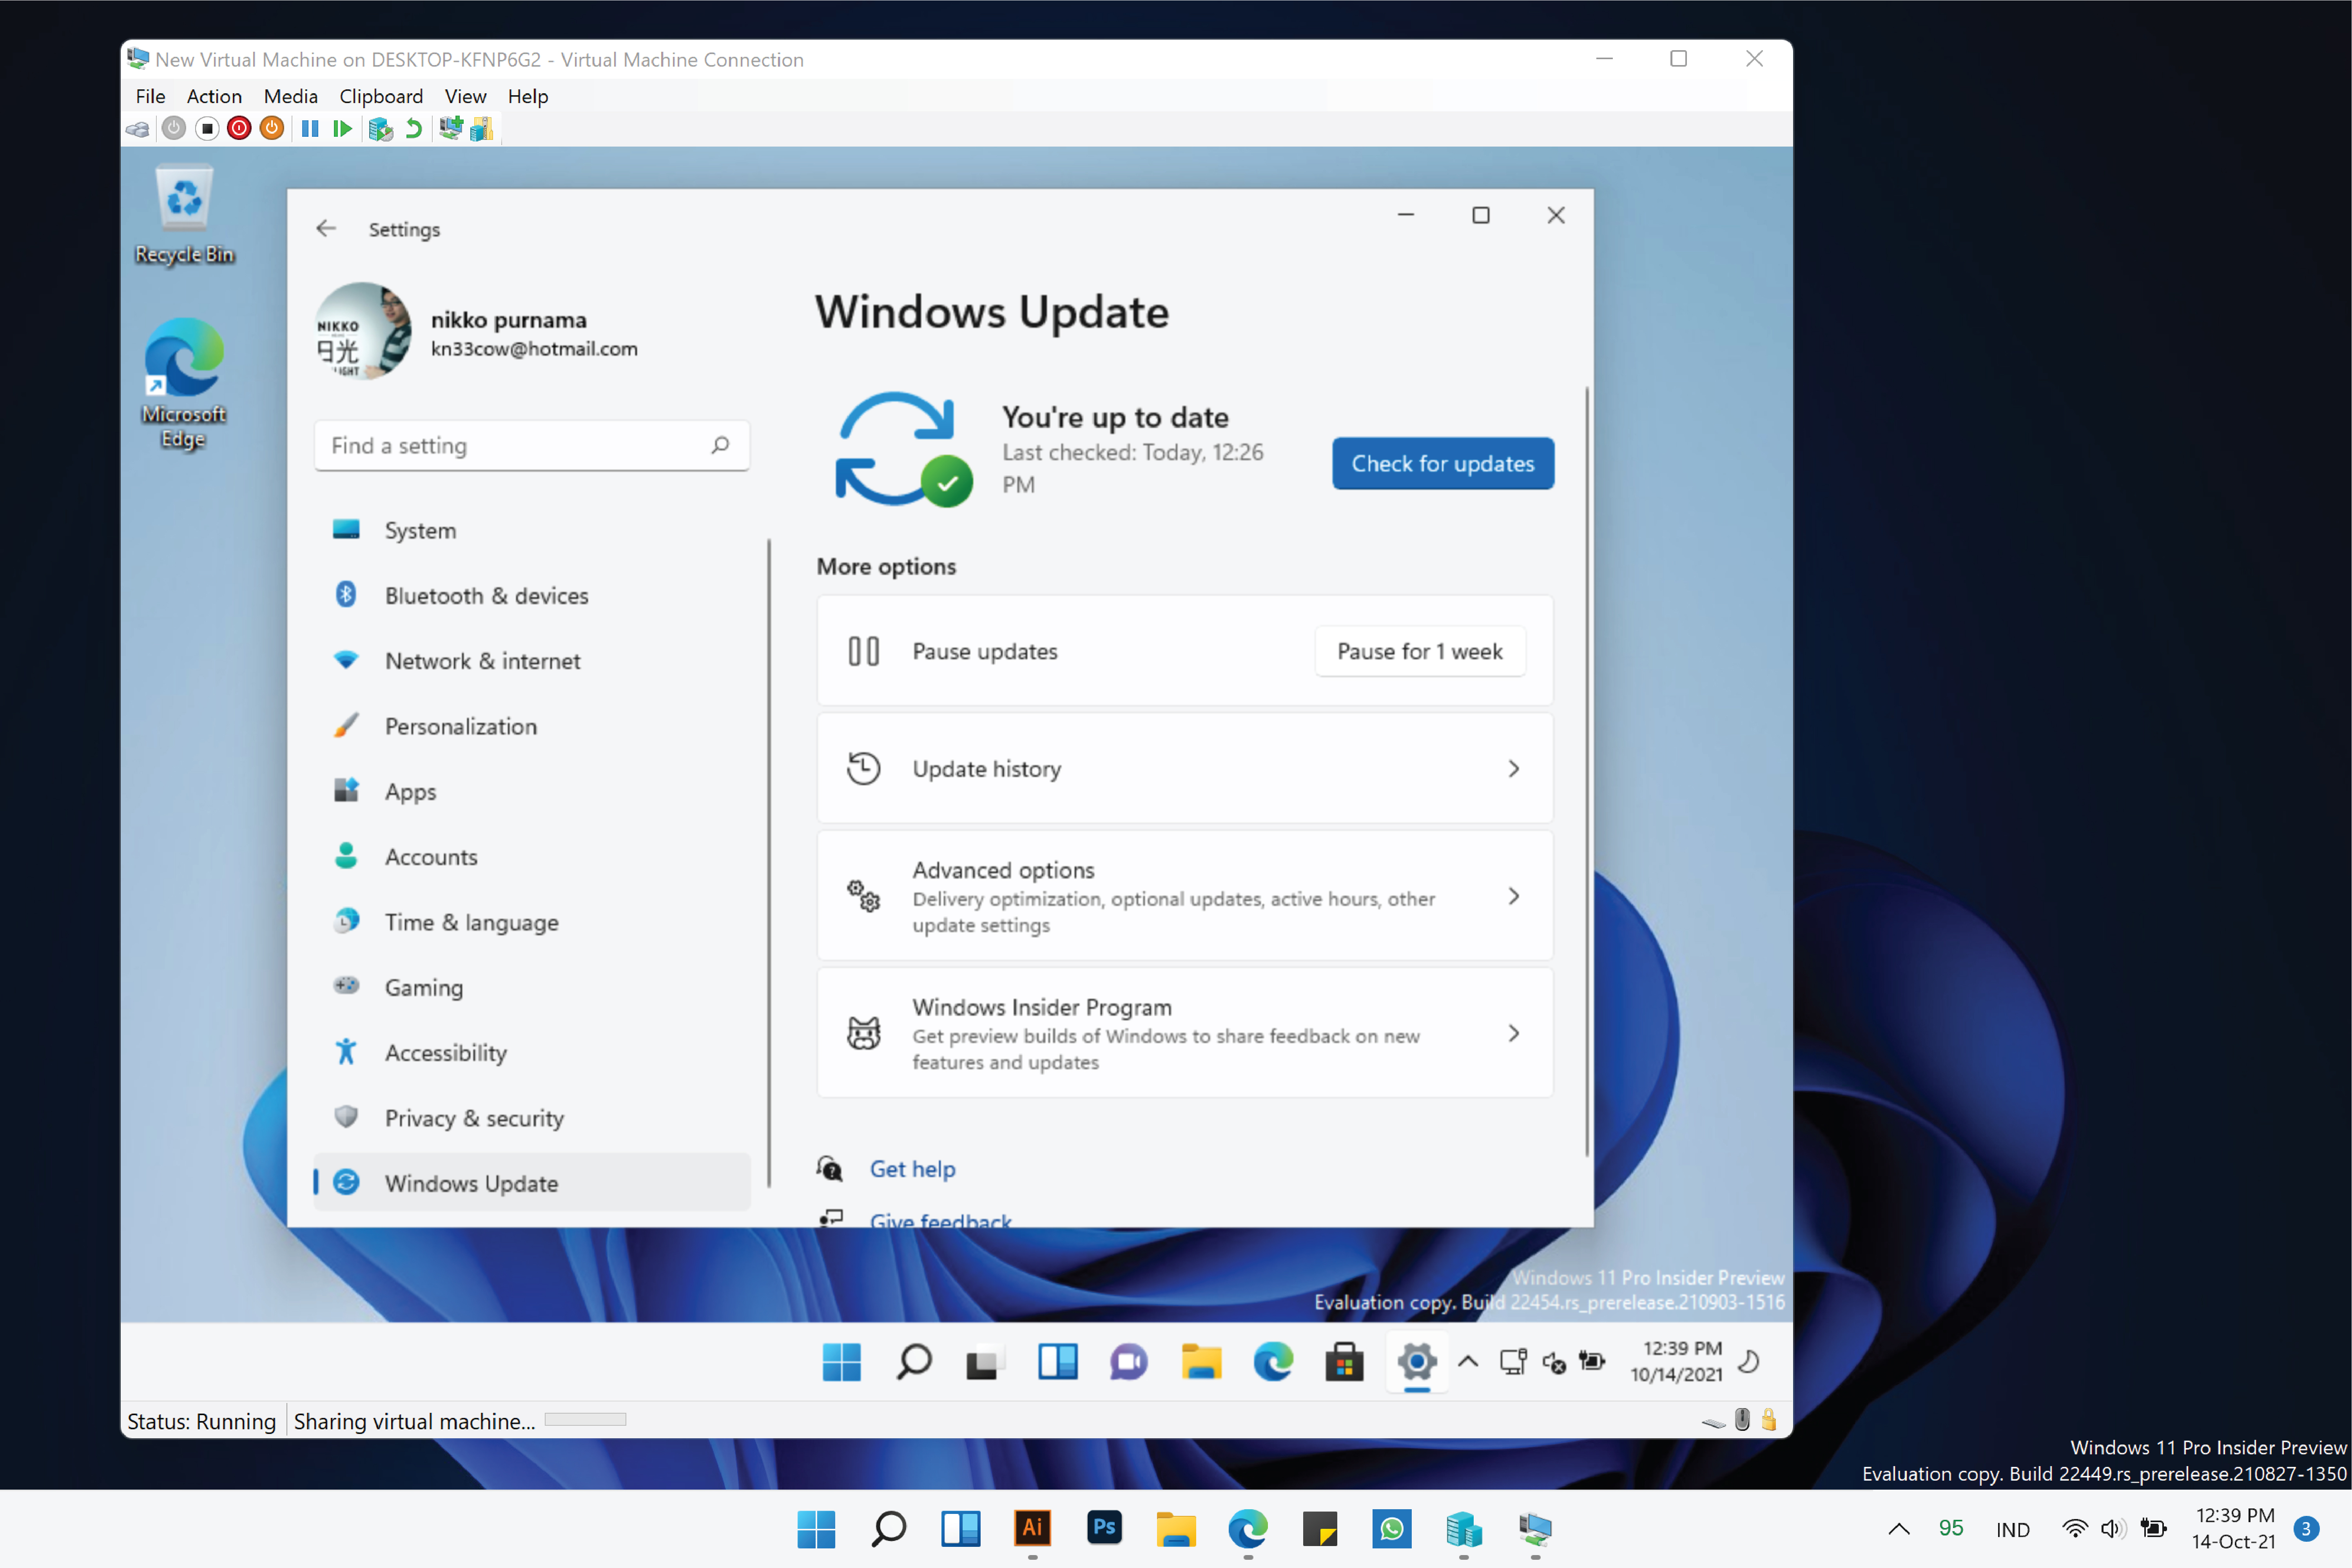Click the VM taskbar clock 12:39 PM
The height and width of the screenshot is (1568, 2352).
(x=1677, y=1362)
